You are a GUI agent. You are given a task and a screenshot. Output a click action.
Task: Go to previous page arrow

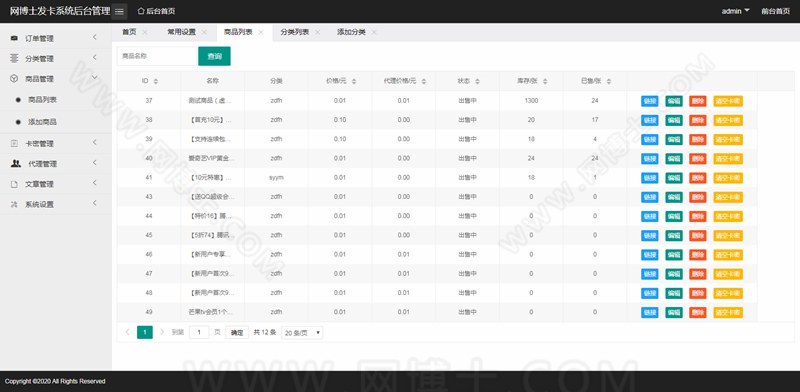coord(128,332)
